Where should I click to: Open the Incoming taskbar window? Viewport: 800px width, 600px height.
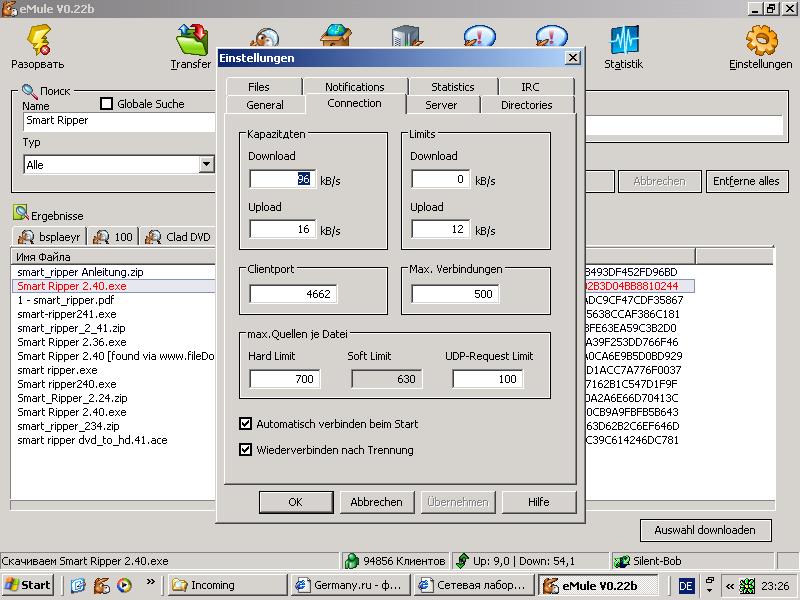[228, 585]
